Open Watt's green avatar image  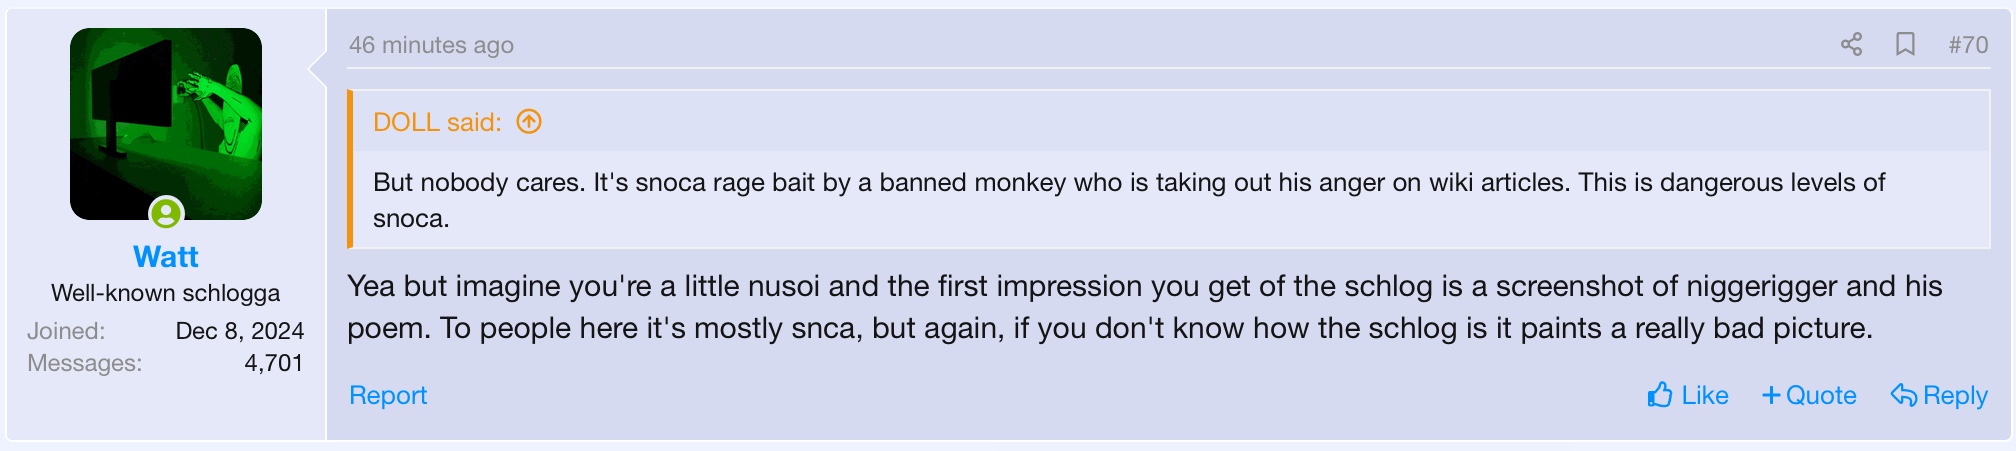[166, 122]
